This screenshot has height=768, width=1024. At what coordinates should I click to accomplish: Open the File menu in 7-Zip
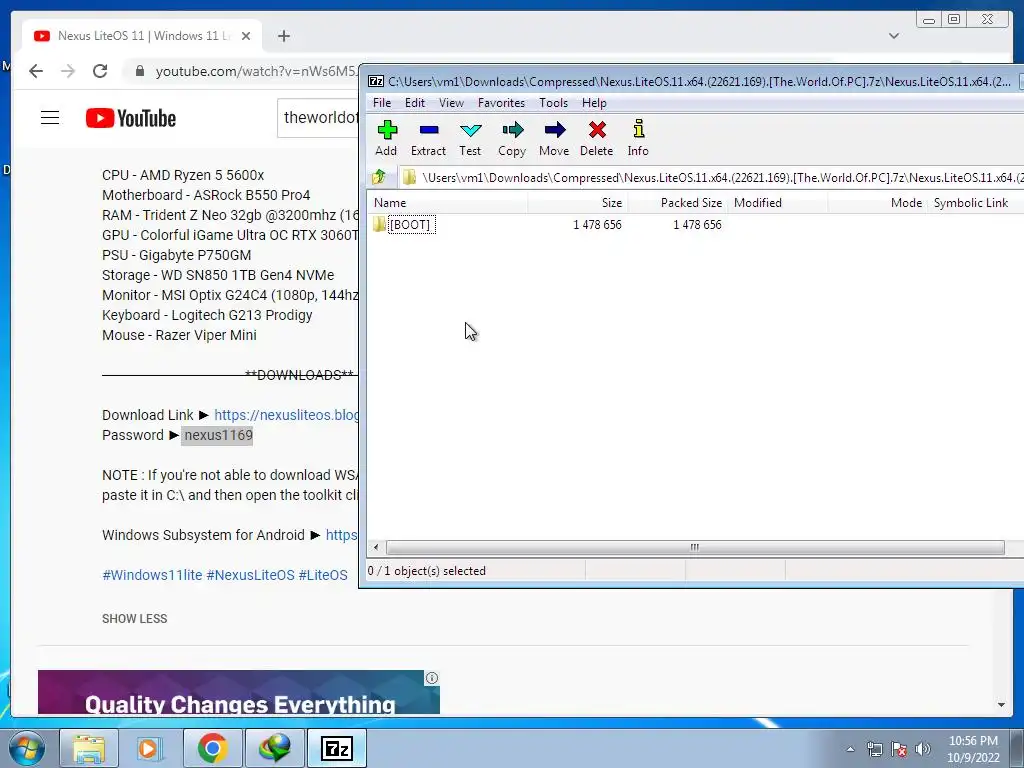point(382,103)
